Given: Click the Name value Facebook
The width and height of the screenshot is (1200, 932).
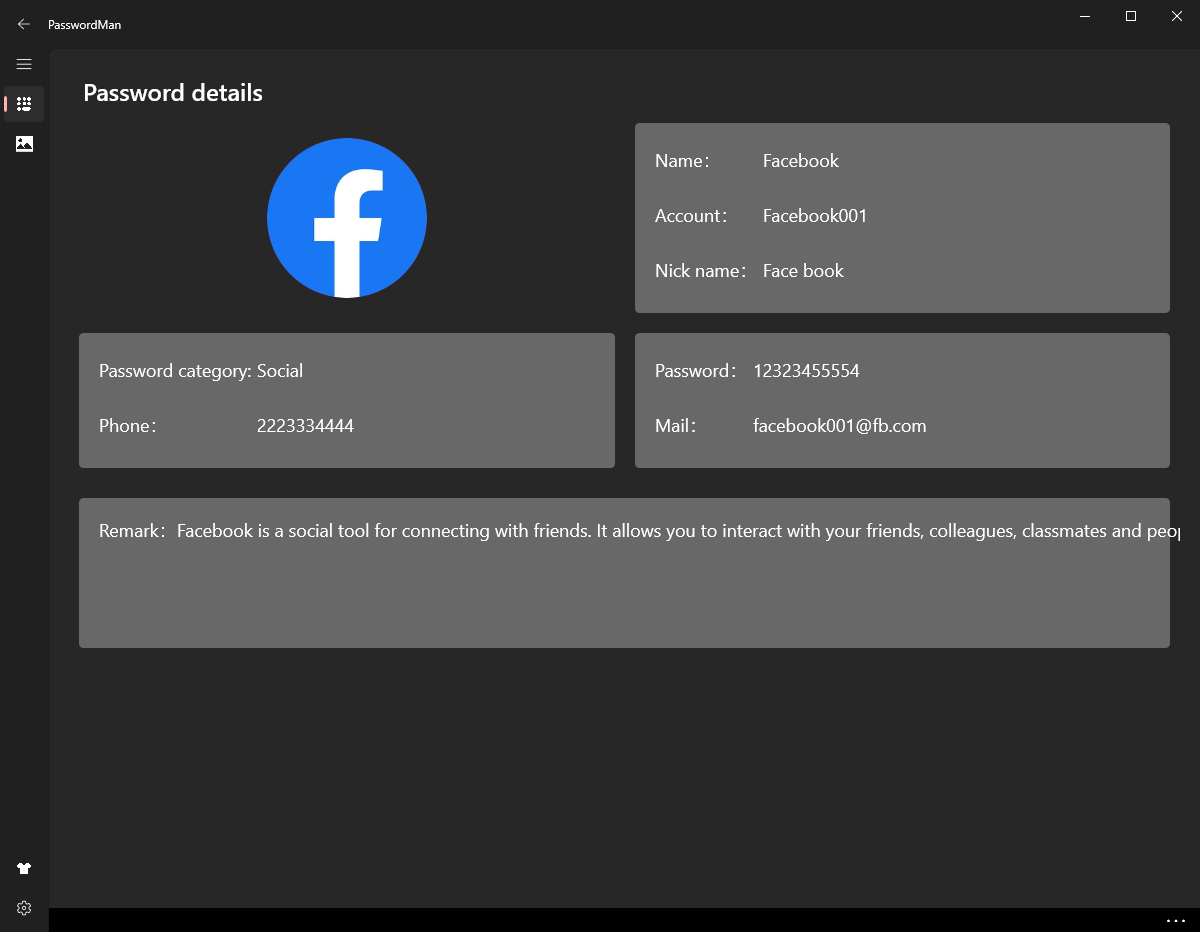Looking at the screenshot, I should pyautogui.click(x=800, y=161).
